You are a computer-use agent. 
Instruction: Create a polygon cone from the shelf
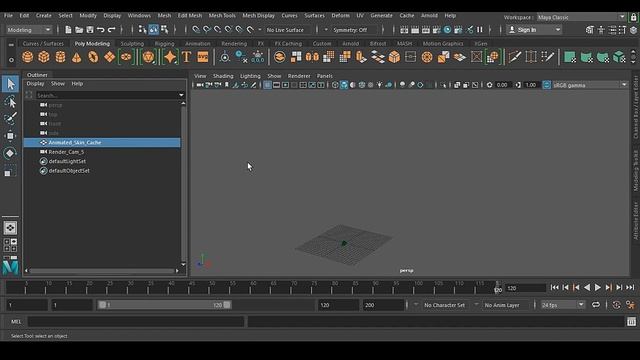(76, 57)
